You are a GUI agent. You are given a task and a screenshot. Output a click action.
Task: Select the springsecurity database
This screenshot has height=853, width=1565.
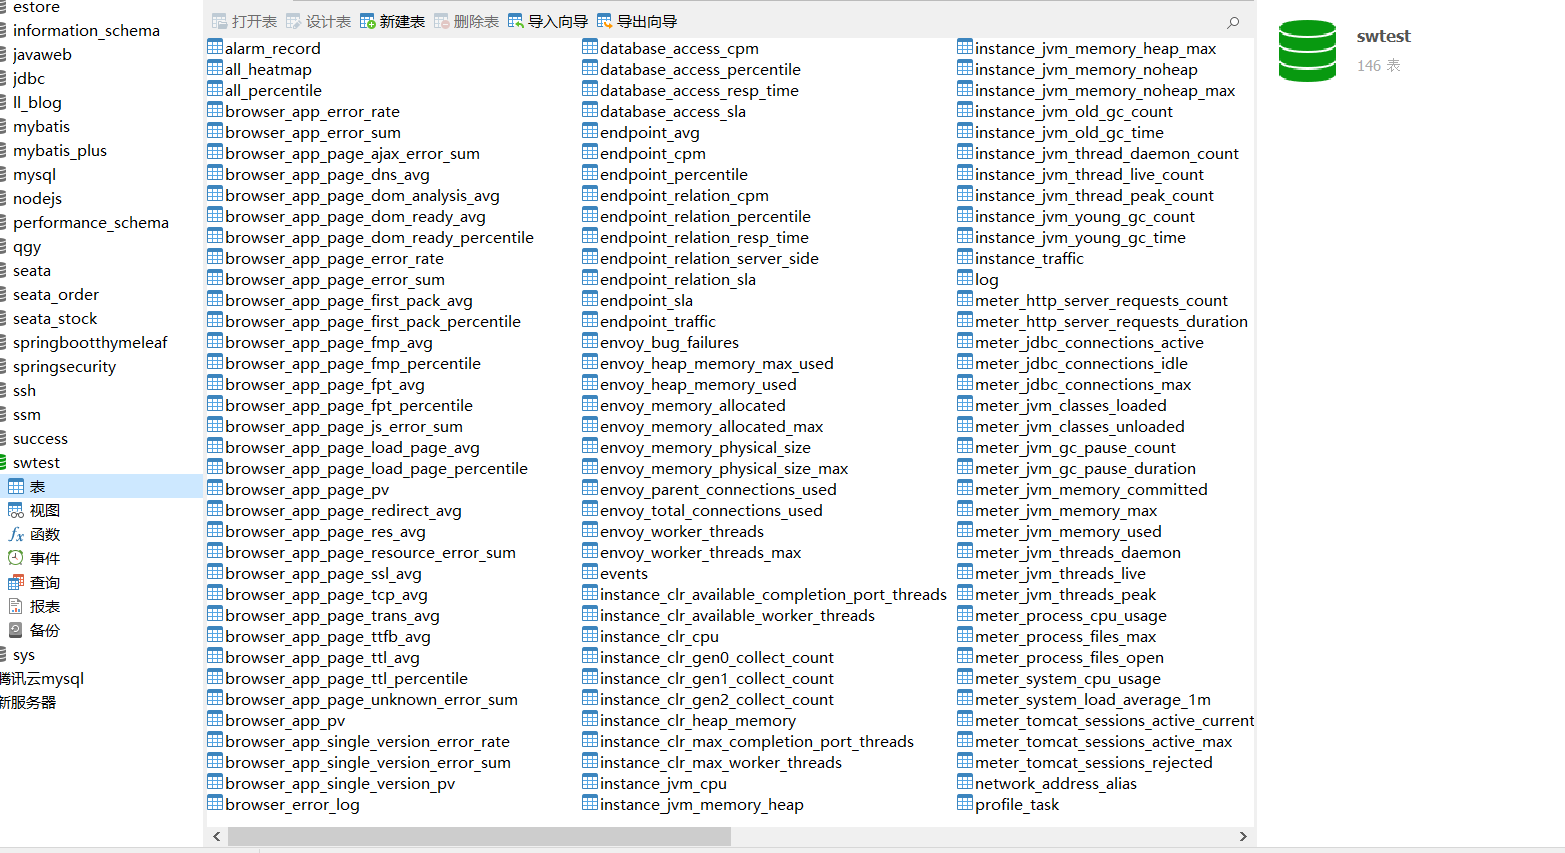click(x=64, y=366)
